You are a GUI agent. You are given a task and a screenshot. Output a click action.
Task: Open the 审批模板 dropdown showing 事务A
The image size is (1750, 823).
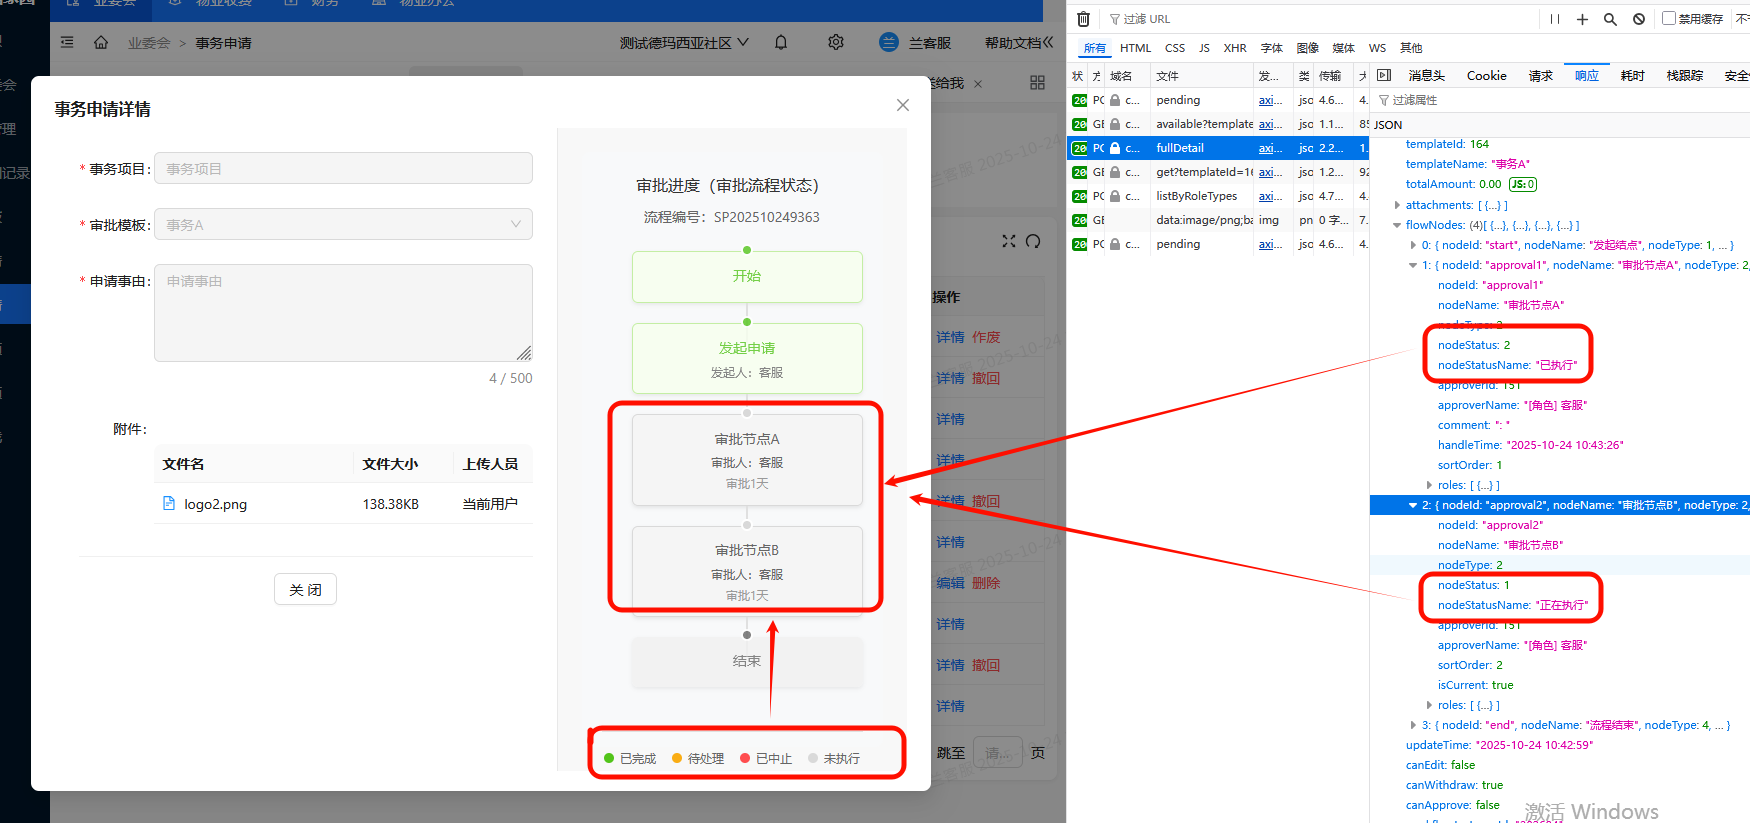[x=343, y=224]
